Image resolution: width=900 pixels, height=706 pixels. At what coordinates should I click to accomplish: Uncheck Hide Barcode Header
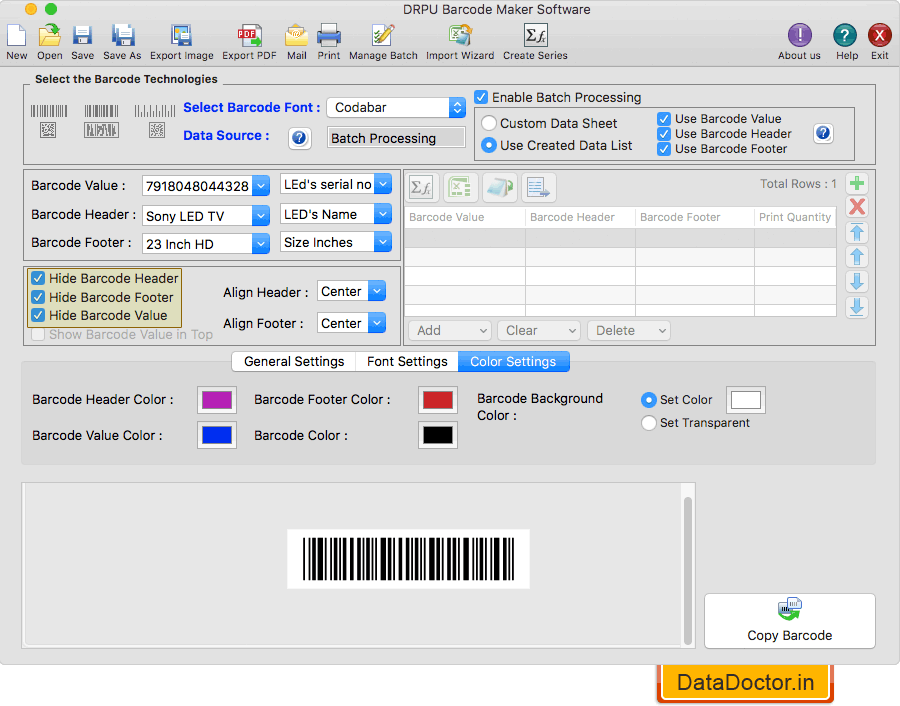coord(38,278)
